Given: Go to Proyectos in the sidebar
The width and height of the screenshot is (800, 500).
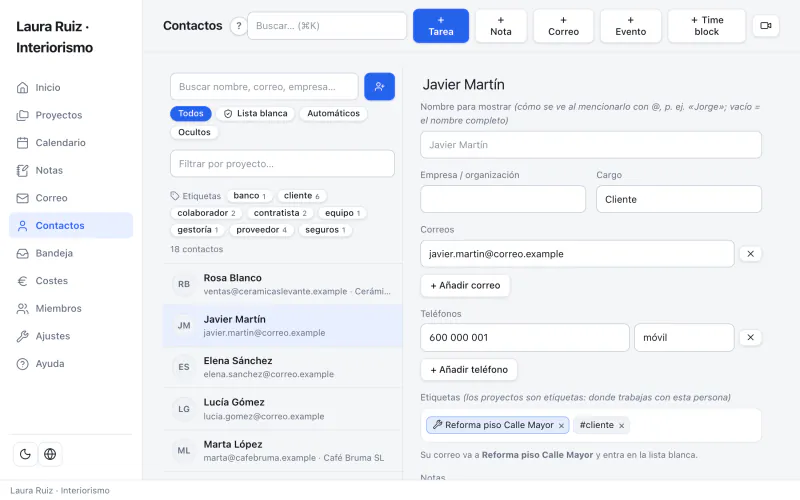Looking at the screenshot, I should [x=71, y=115].
